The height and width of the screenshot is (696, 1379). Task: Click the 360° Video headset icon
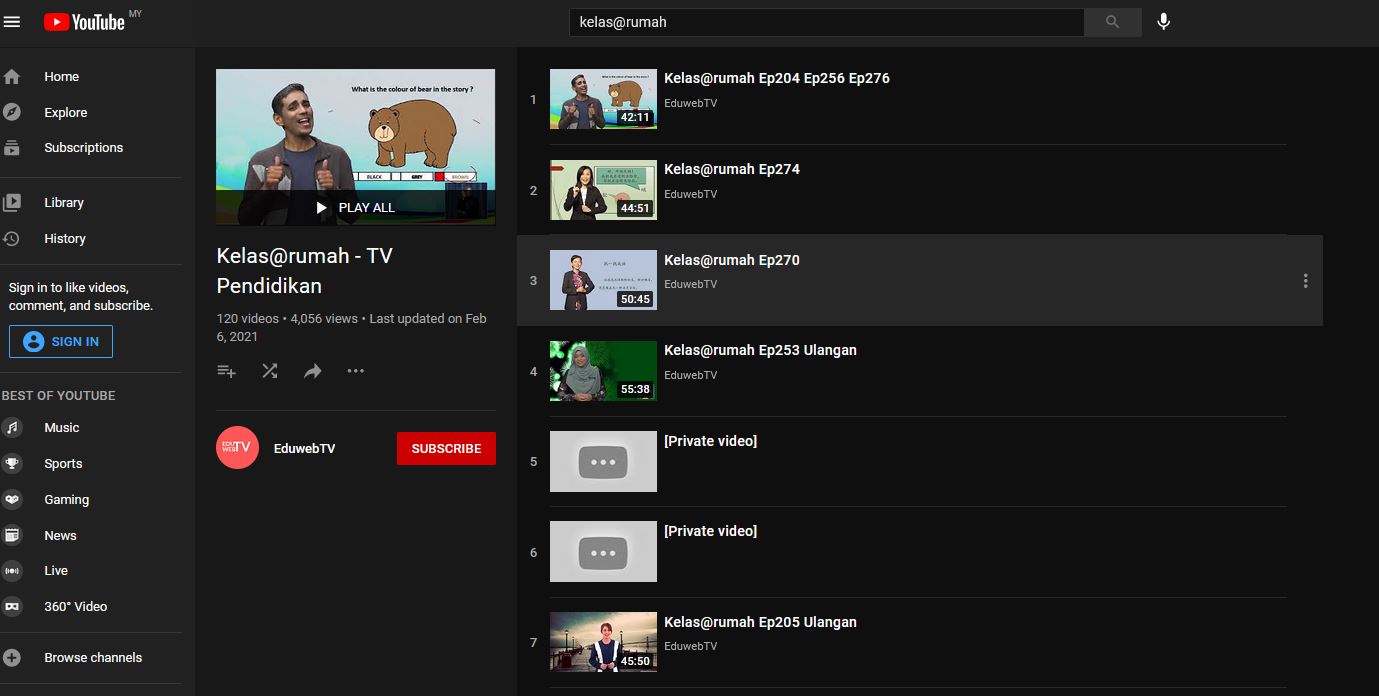[x=12, y=607]
